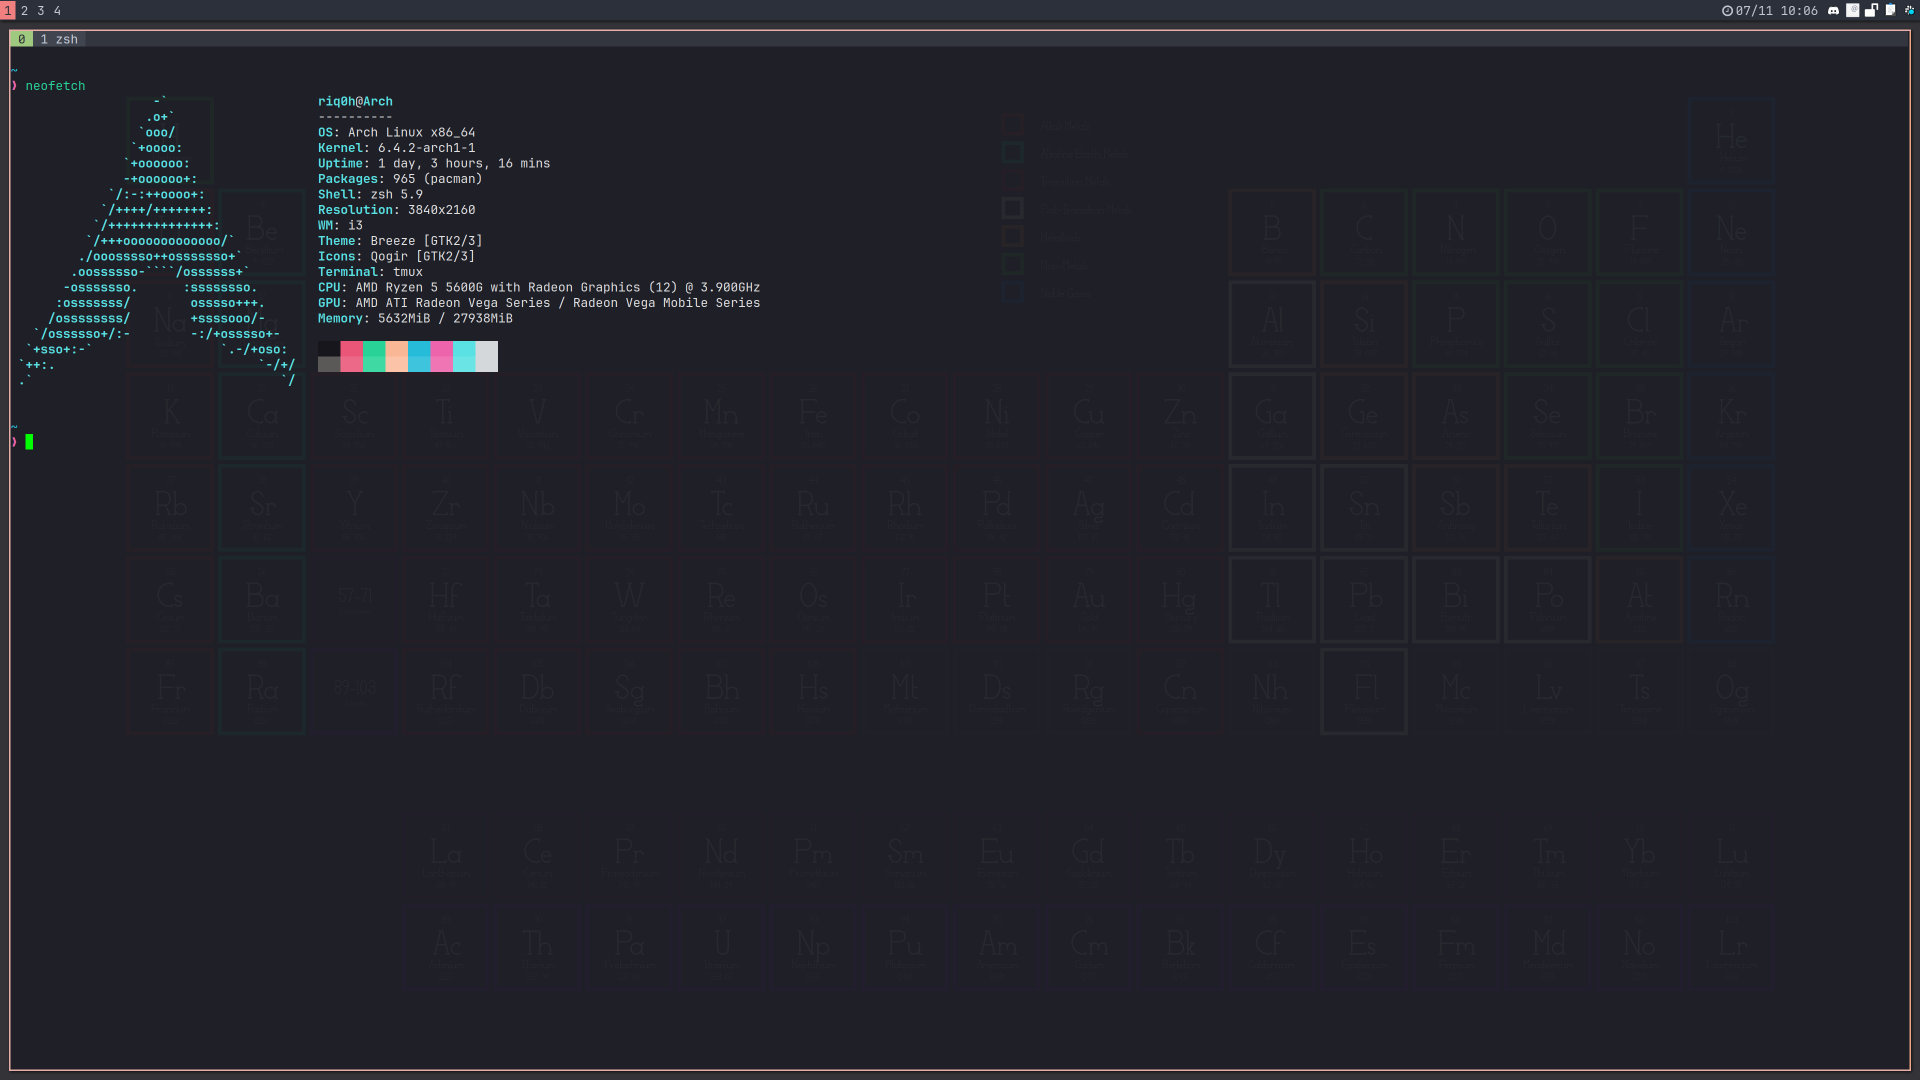
Task: Click the green terminal cursor at the prompt
Action: (x=29, y=442)
